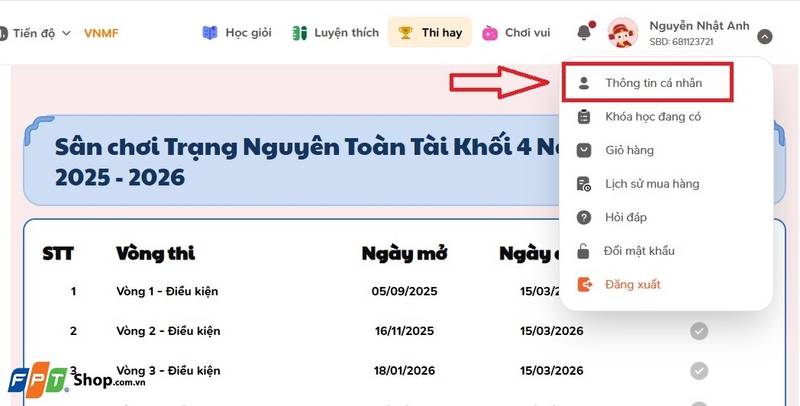Click the Luyện thích green notebook icon
800x406 pixels.
pos(299,33)
